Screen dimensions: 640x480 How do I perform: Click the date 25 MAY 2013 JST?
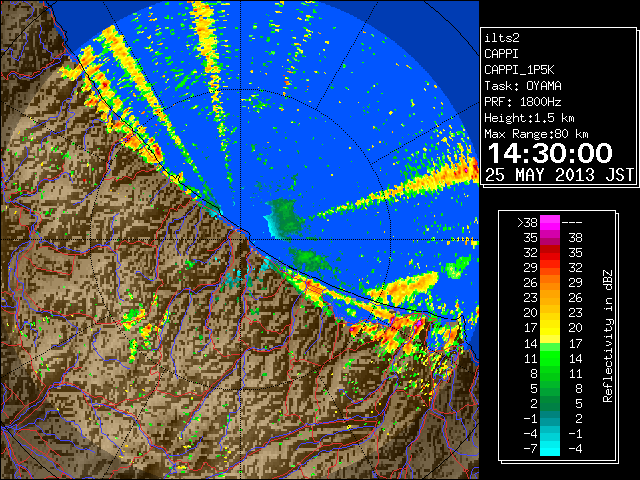560,175
